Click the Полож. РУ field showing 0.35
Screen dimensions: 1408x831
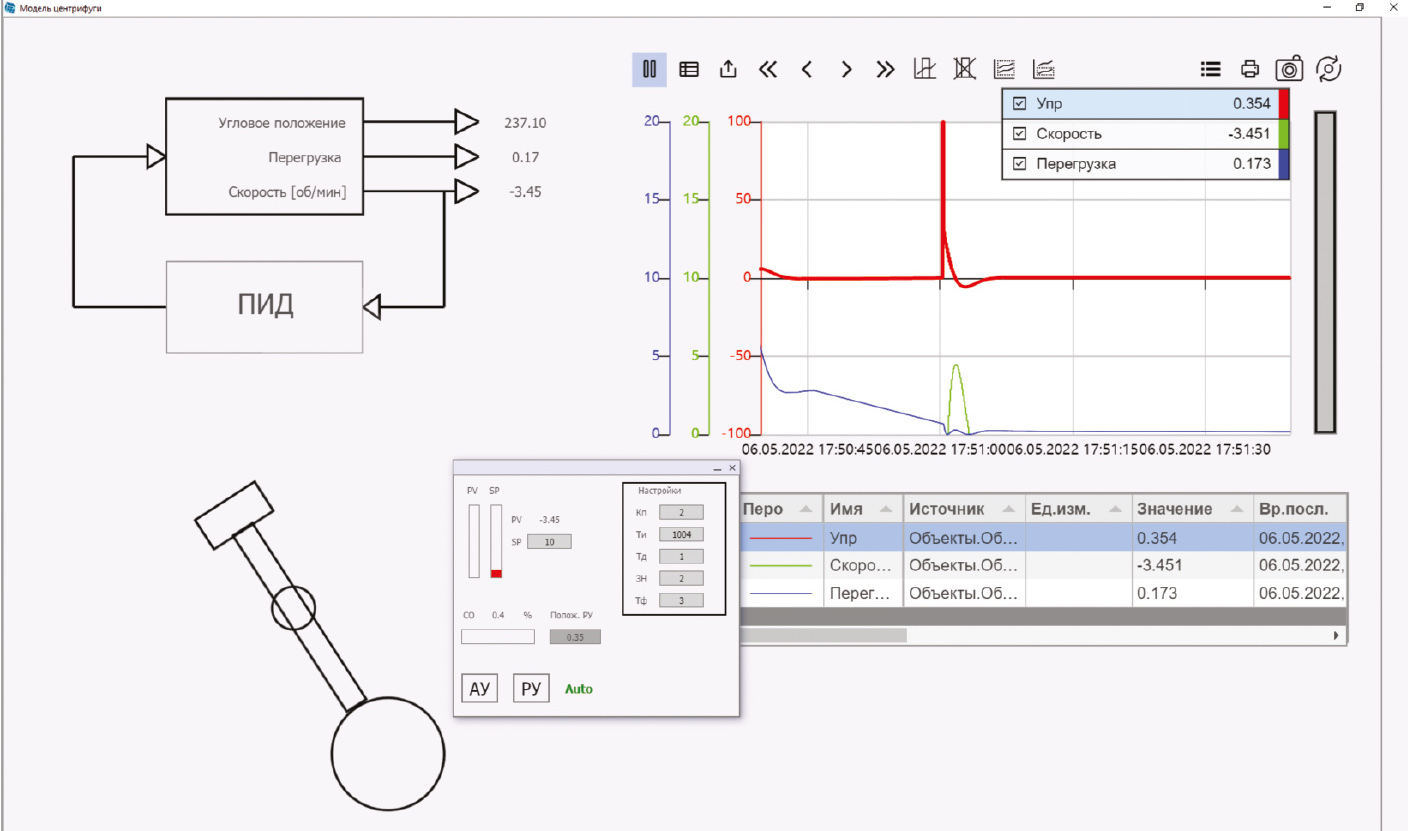click(575, 636)
